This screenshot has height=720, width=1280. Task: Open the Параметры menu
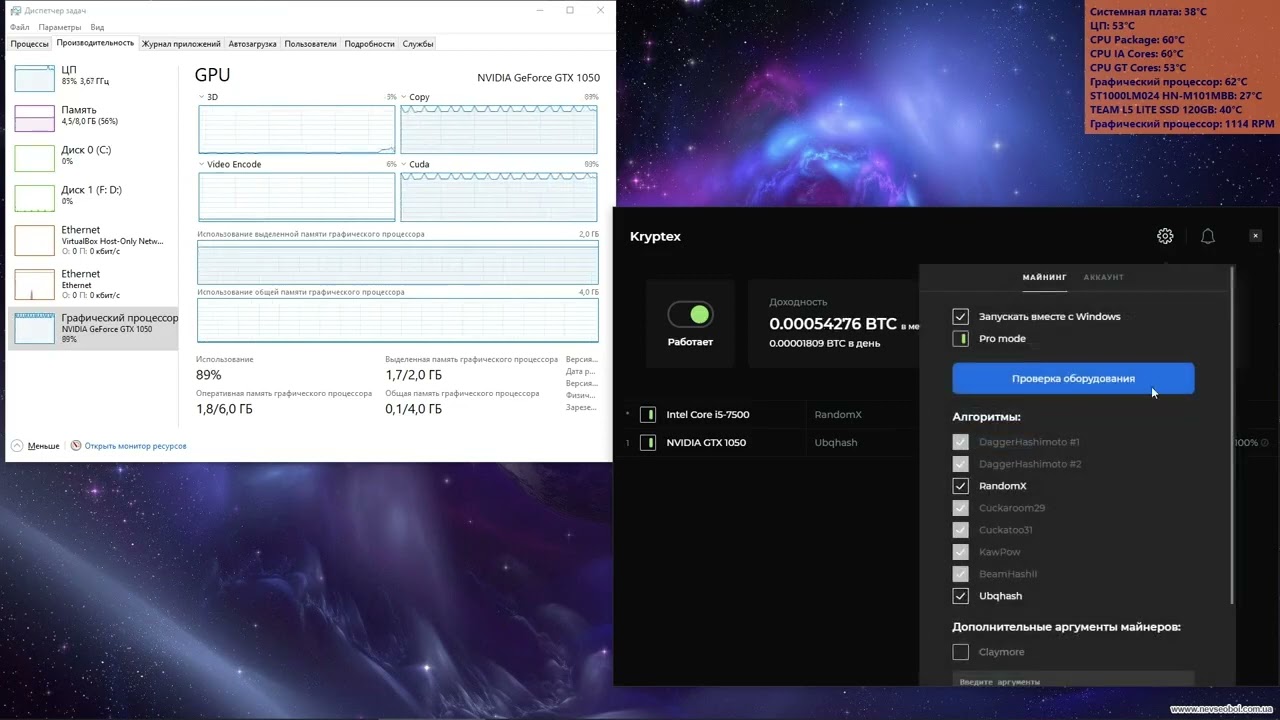(61, 27)
